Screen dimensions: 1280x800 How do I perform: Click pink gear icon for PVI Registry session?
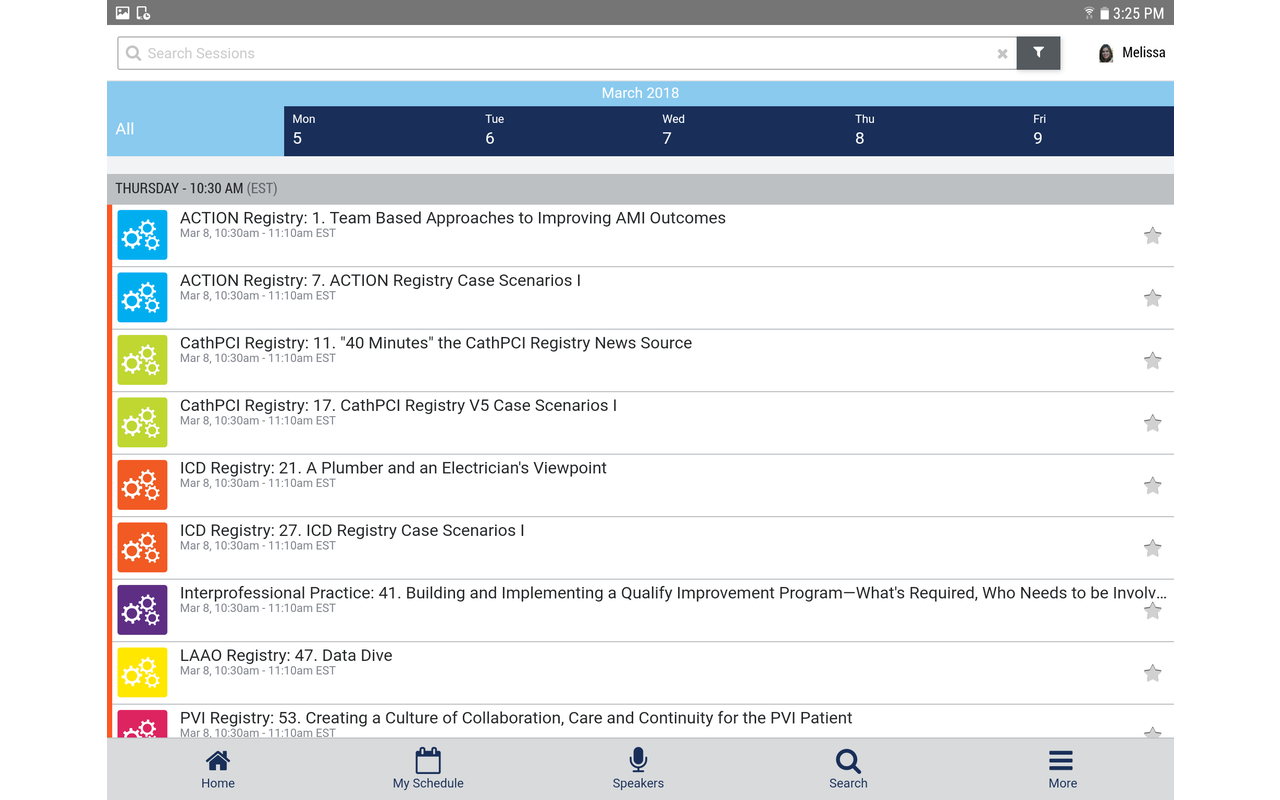[142, 724]
